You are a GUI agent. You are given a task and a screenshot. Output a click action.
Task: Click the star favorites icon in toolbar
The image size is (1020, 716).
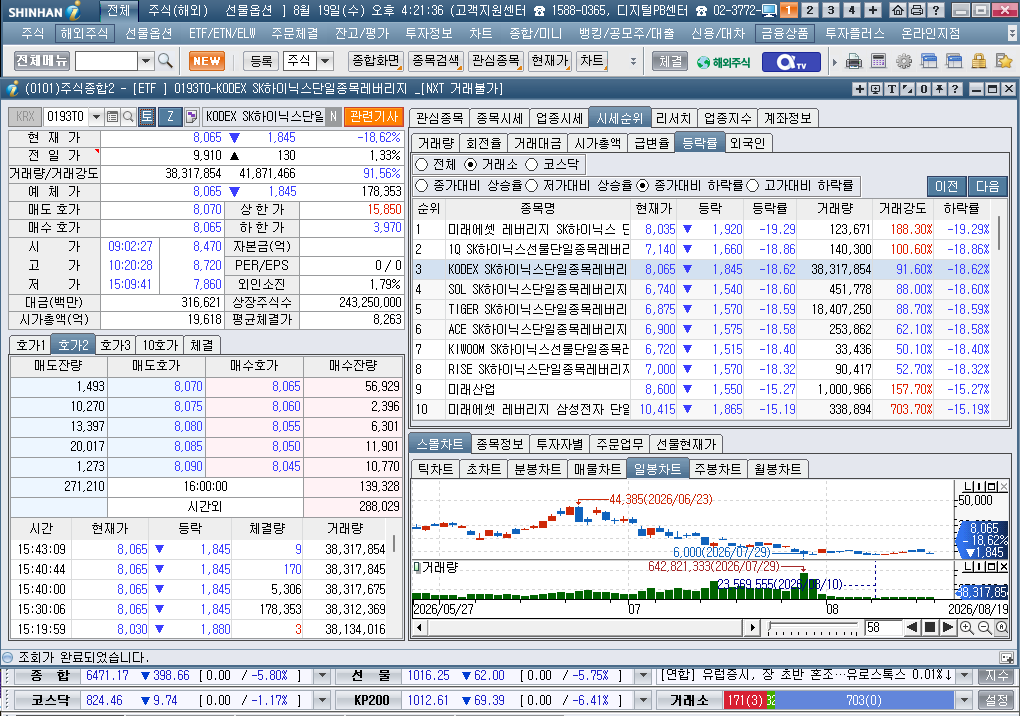coord(1004,62)
